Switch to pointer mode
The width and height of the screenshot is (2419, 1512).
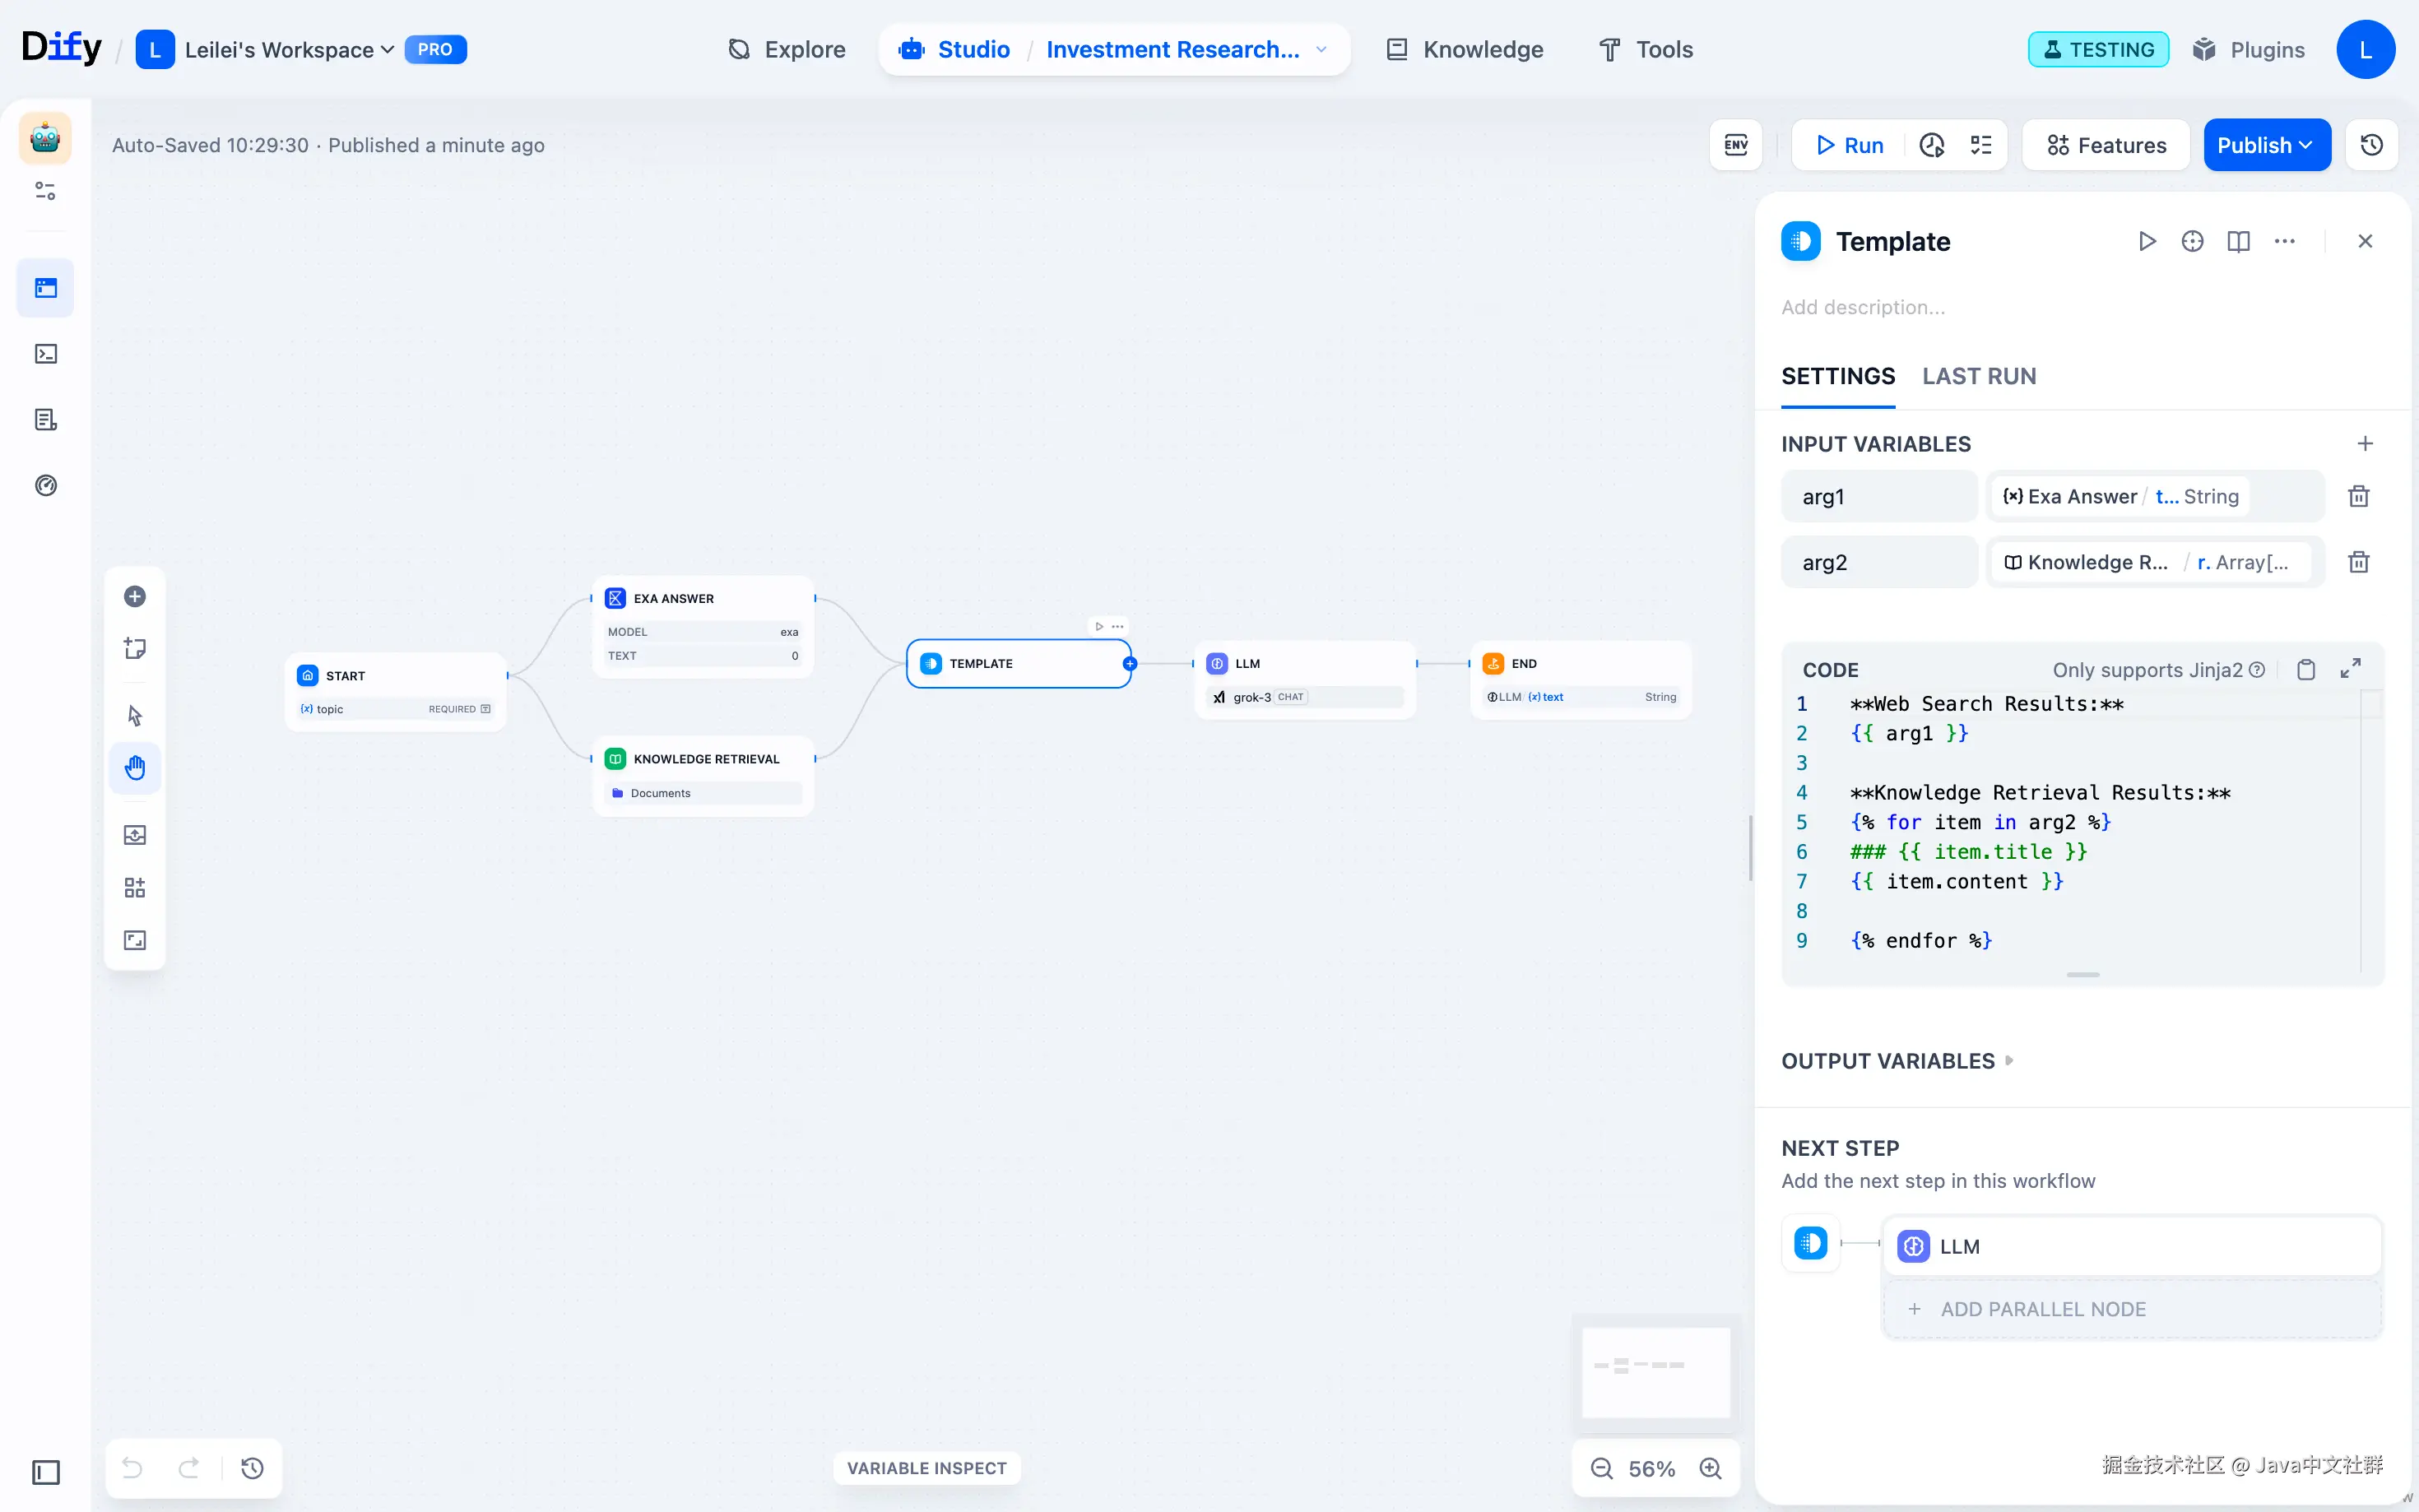(x=135, y=715)
